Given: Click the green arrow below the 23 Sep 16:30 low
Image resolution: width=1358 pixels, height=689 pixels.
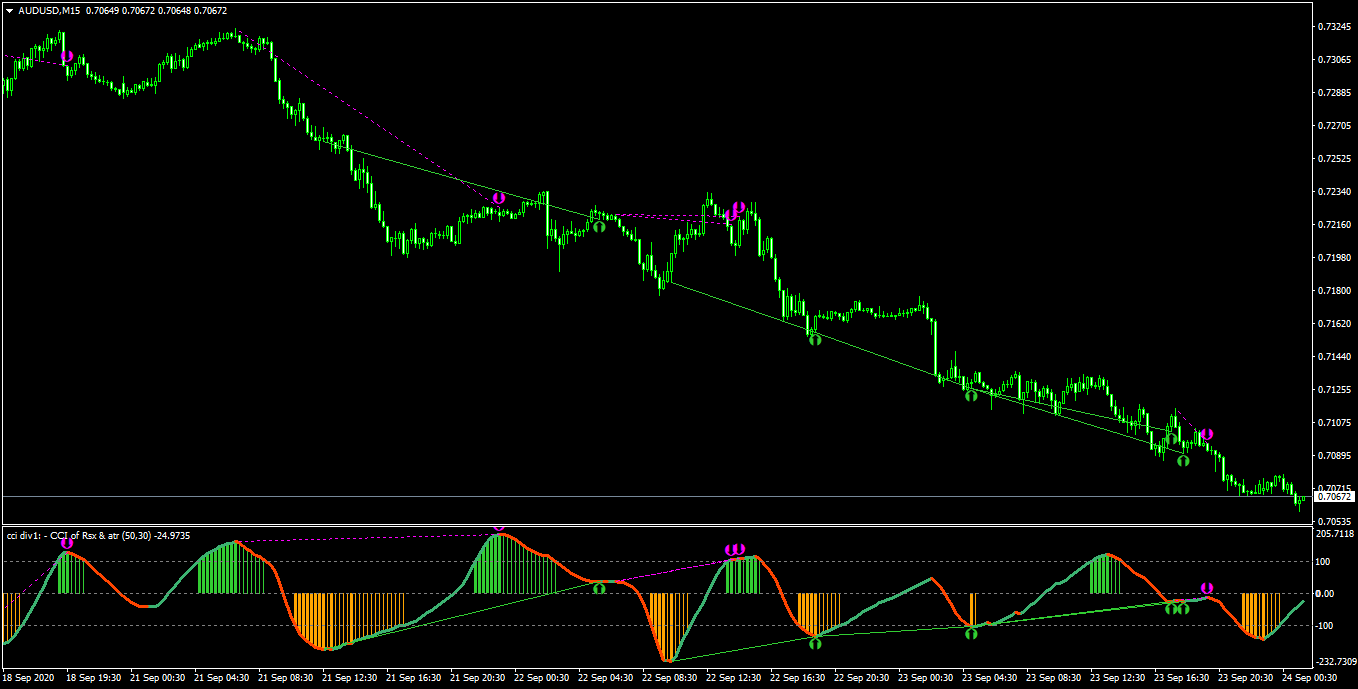Looking at the screenshot, I should pos(1183,460).
